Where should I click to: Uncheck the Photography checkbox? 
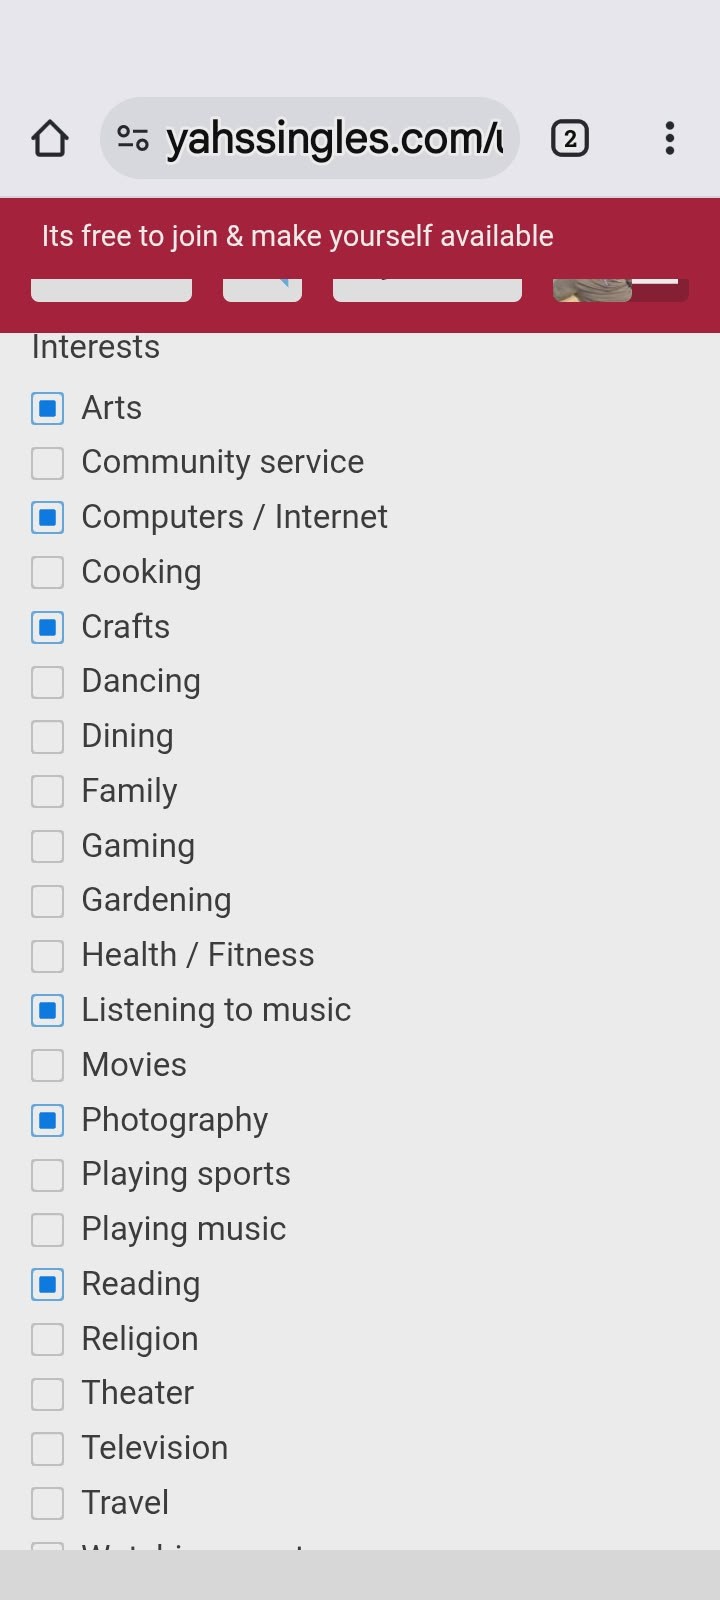point(48,1120)
